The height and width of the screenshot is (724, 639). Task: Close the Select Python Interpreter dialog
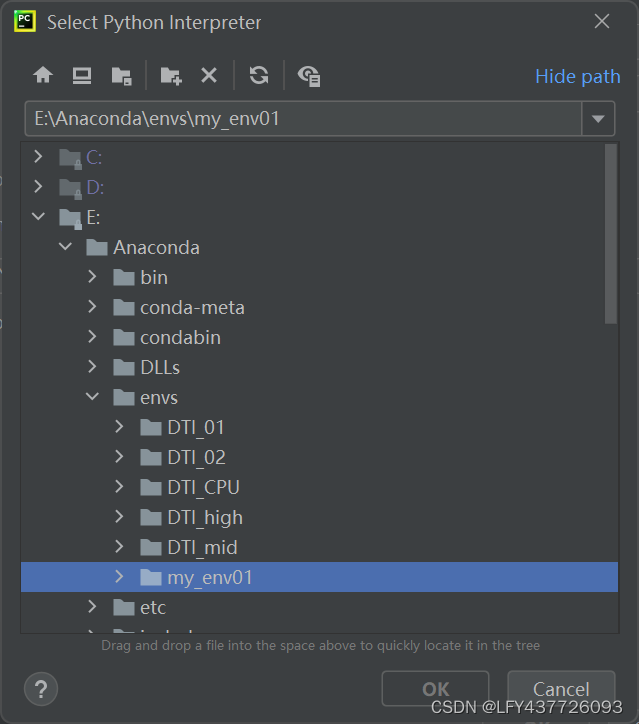(x=602, y=21)
